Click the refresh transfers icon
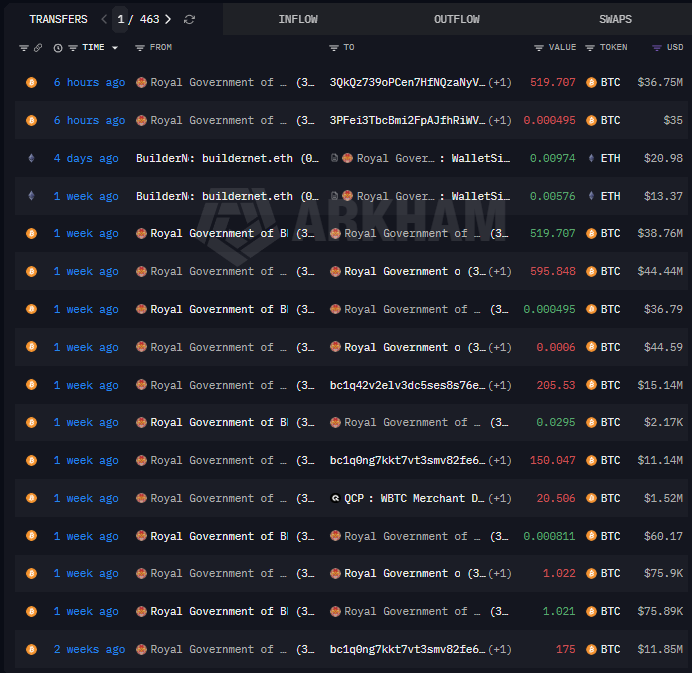692x673 pixels. click(190, 19)
